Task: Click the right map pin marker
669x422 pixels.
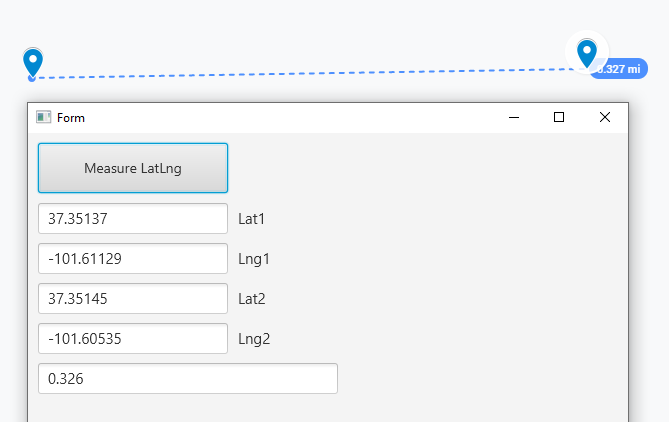Action: (587, 53)
